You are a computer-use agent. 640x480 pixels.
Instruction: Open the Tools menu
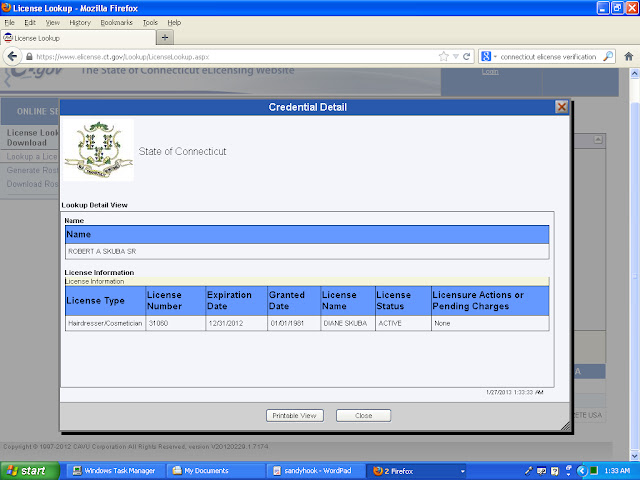click(x=150, y=22)
